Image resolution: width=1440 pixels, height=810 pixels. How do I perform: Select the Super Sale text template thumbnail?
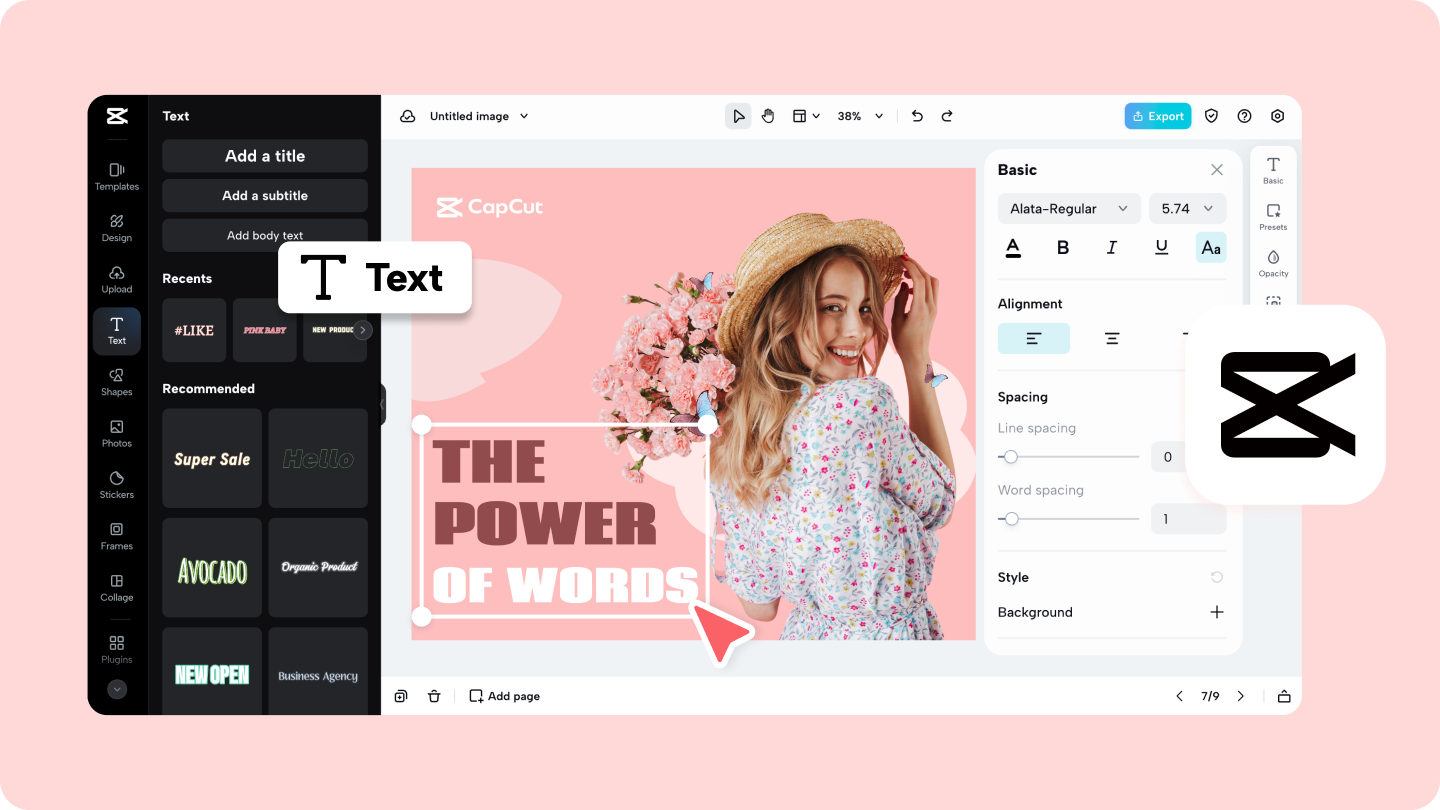[212, 458]
